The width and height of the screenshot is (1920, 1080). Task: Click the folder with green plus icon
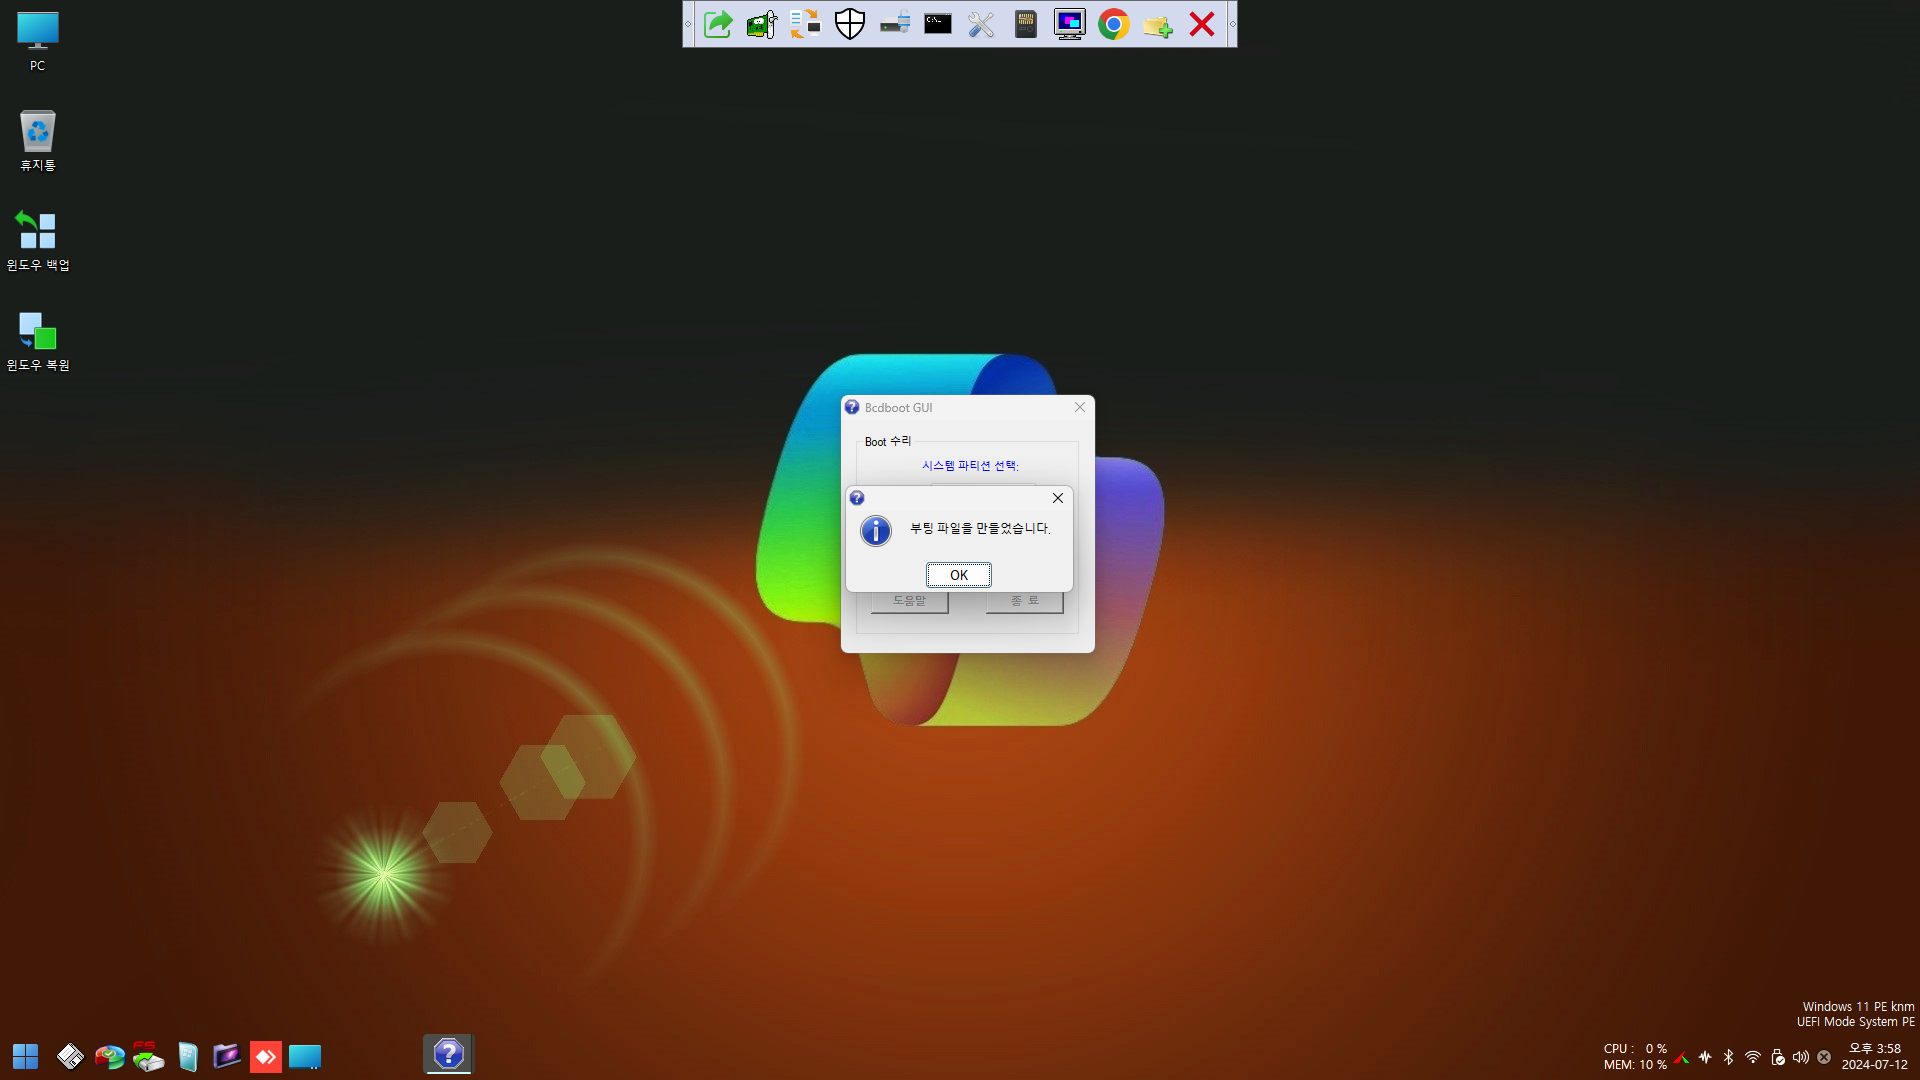coord(1158,24)
